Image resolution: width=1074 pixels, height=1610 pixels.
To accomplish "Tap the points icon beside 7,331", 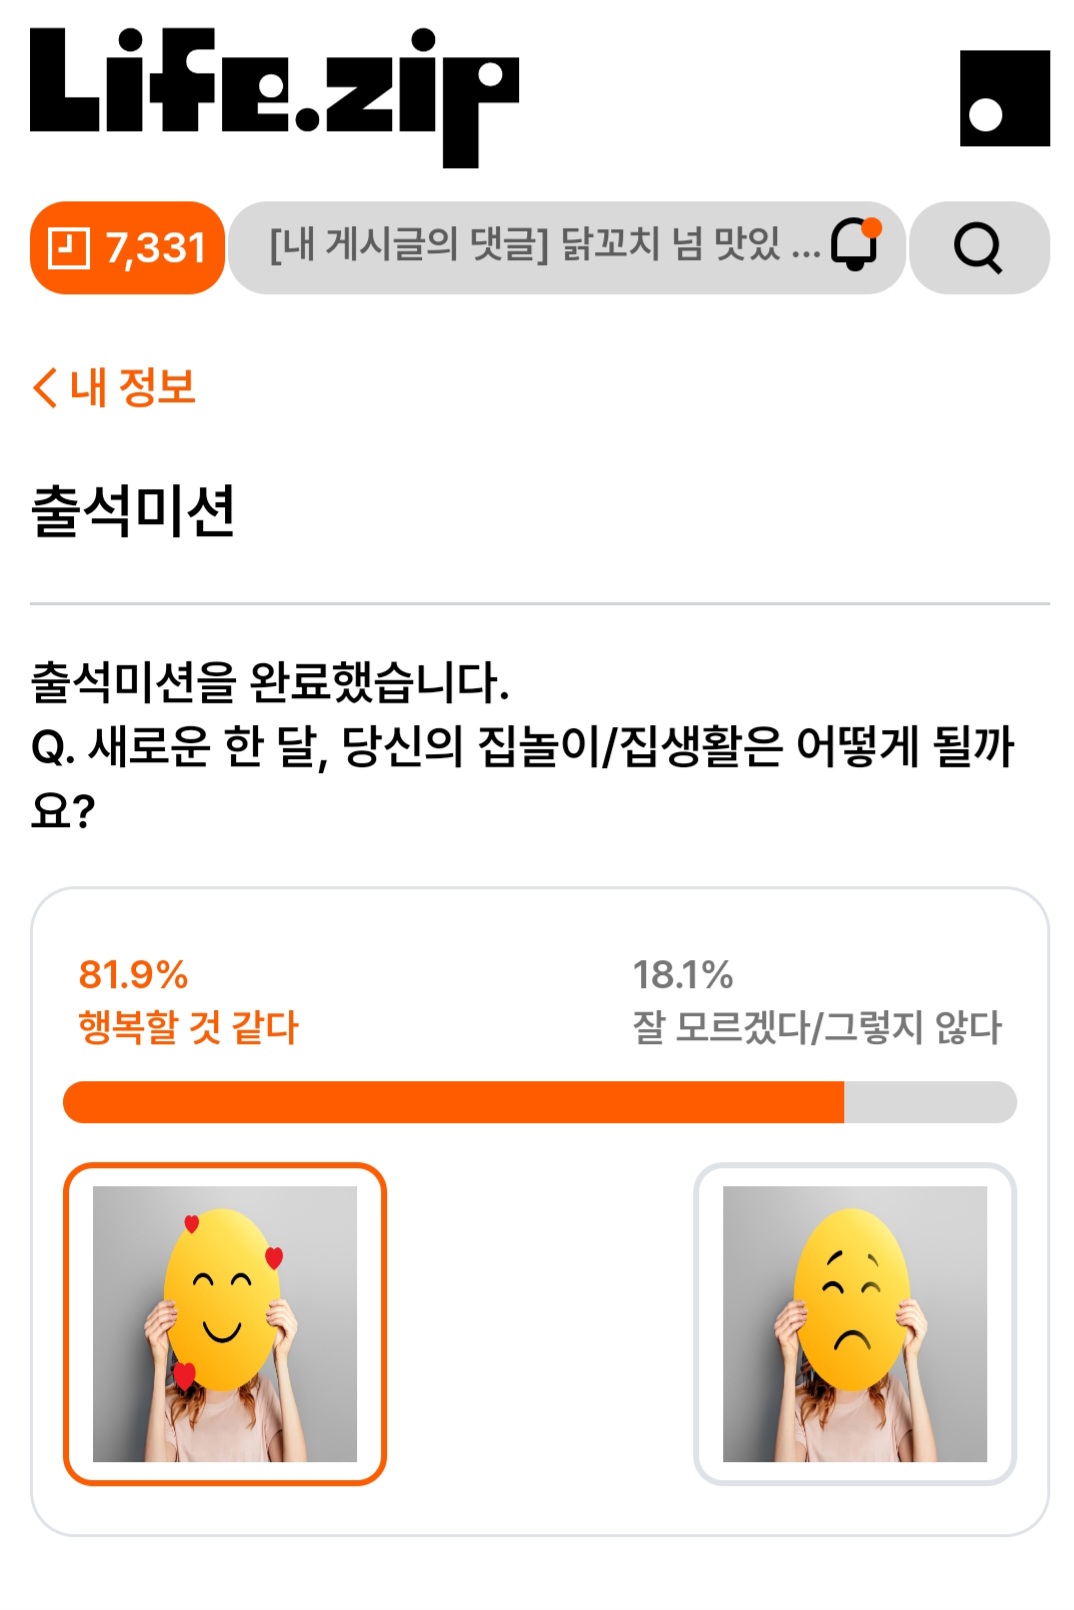I will coord(69,247).
